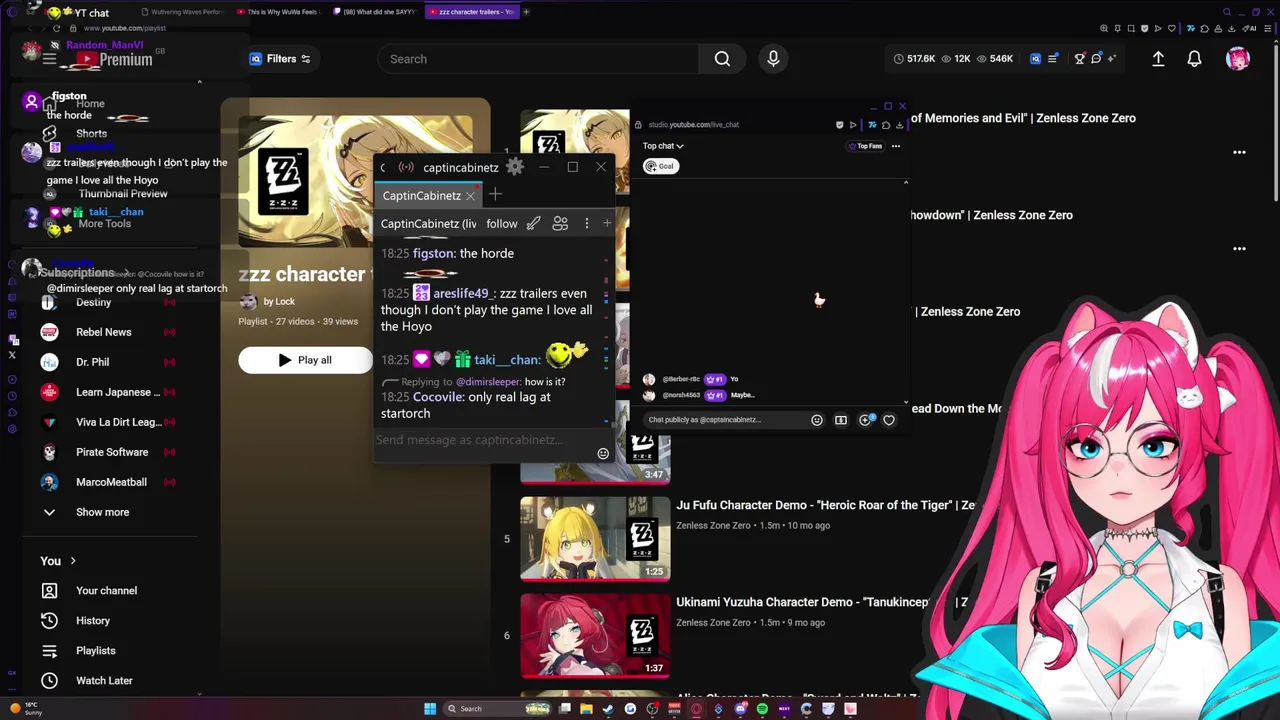
Task: Send a heart reaction in live chat
Action: (x=889, y=420)
